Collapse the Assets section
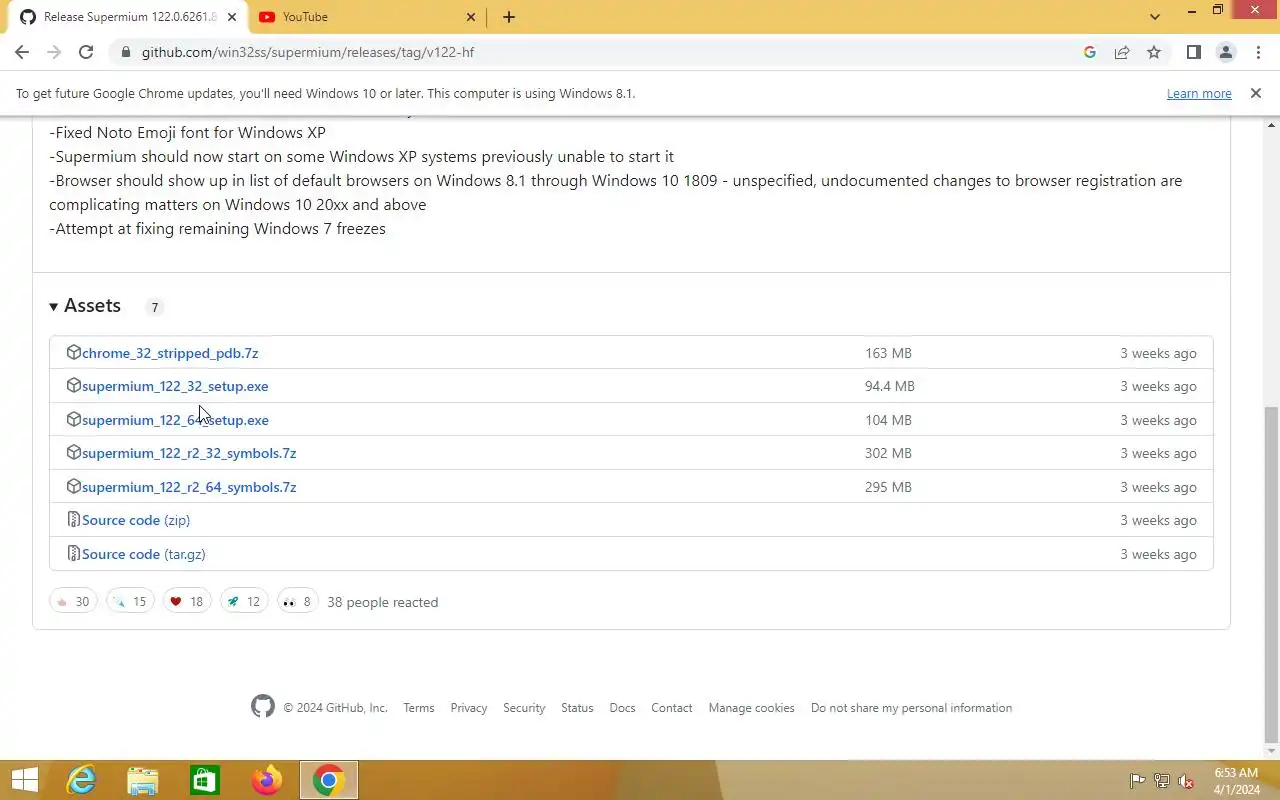Image resolution: width=1280 pixels, height=800 pixels. point(85,306)
